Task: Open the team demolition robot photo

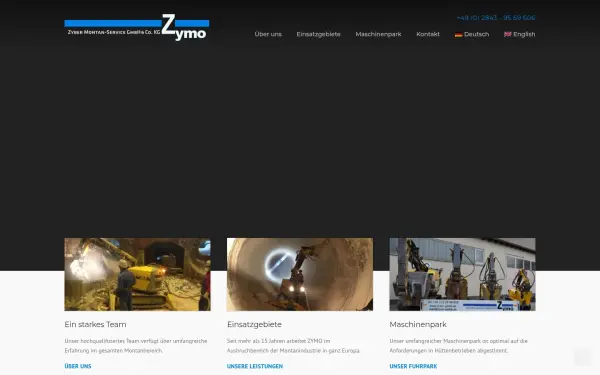Action: point(137,274)
